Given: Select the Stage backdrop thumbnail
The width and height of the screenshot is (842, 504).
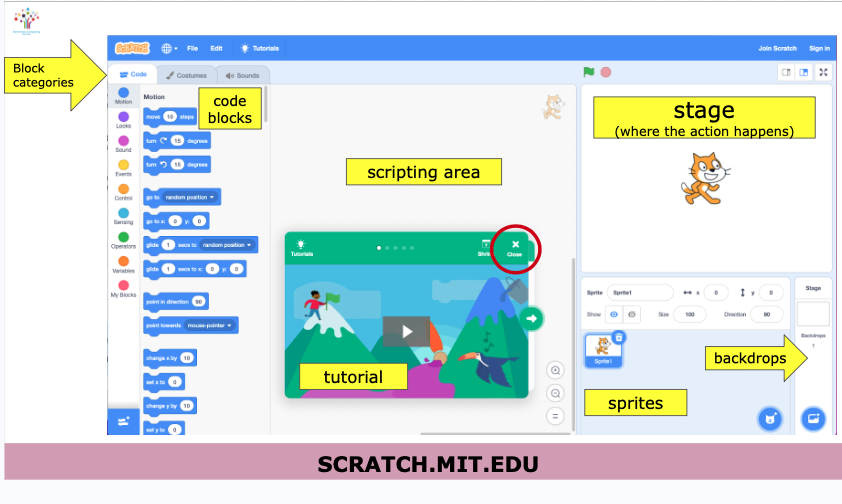Looking at the screenshot, I should click(x=813, y=313).
